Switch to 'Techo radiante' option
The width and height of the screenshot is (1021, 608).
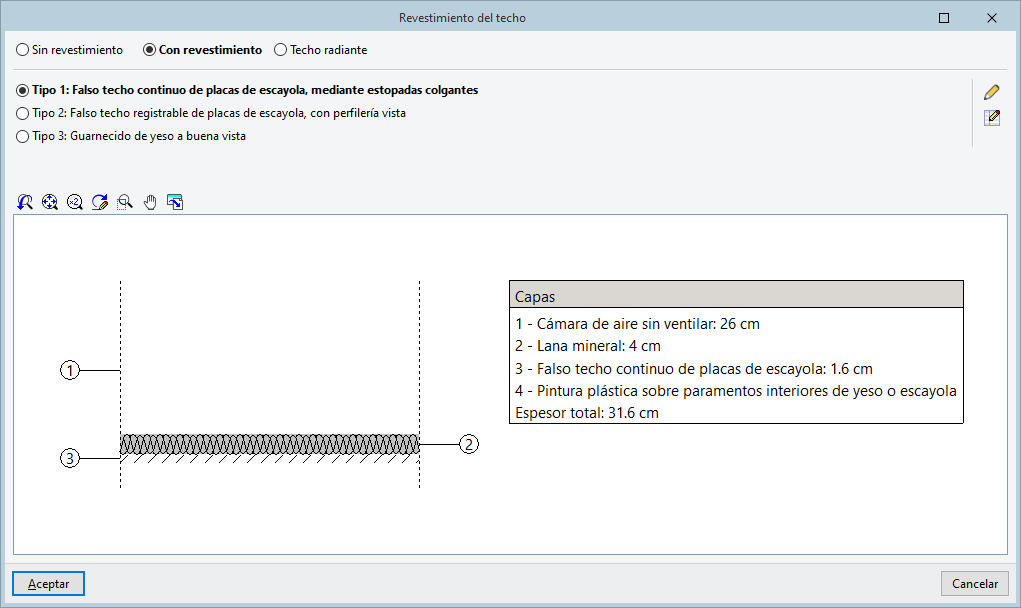(x=281, y=49)
